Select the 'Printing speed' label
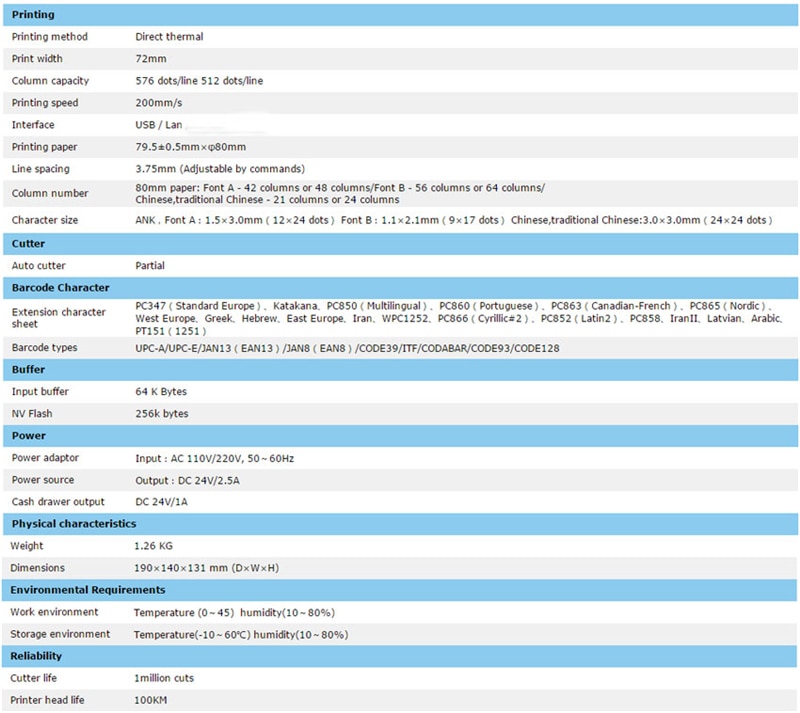The height and width of the screenshot is (713, 800). [x=45, y=103]
